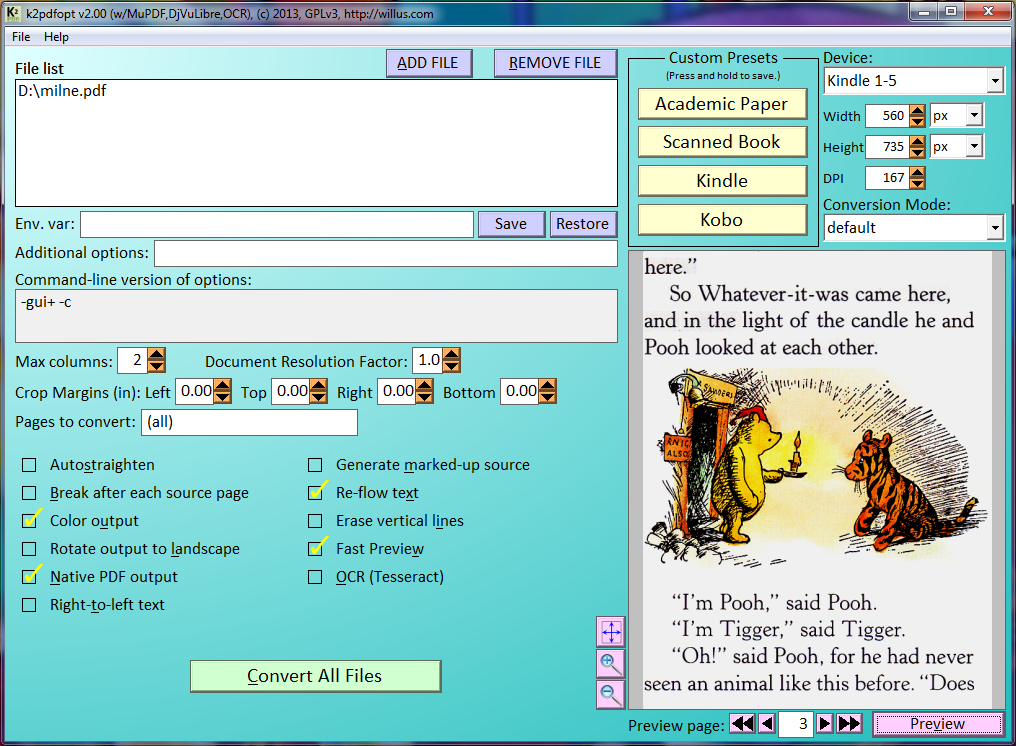The image size is (1016, 746).
Task: Apply the Scanned Book preset
Action: (722, 142)
